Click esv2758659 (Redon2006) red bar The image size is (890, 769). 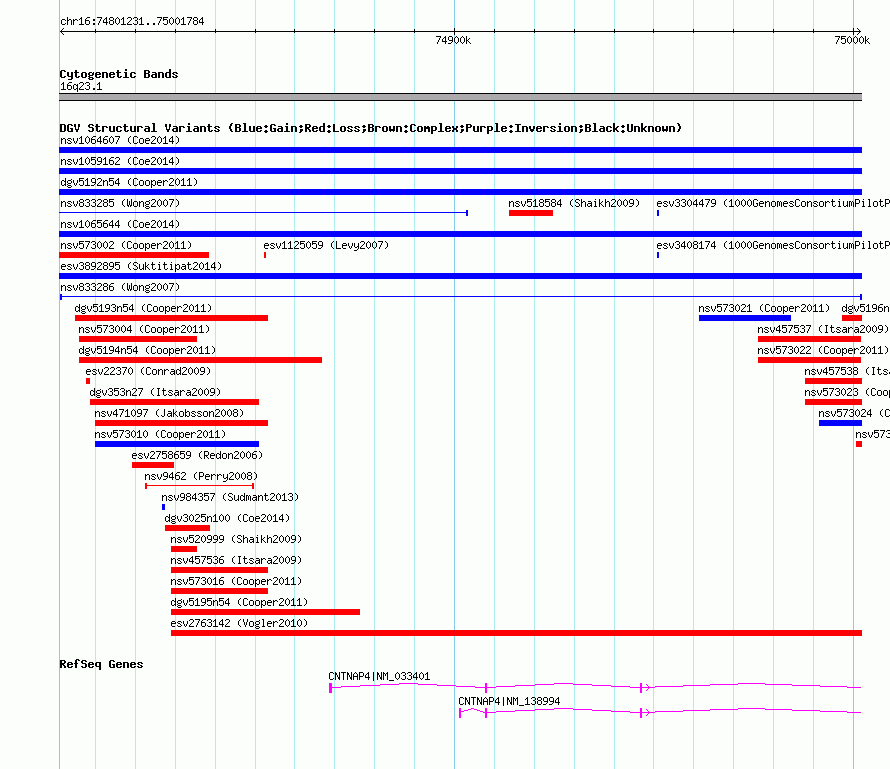[153, 465]
